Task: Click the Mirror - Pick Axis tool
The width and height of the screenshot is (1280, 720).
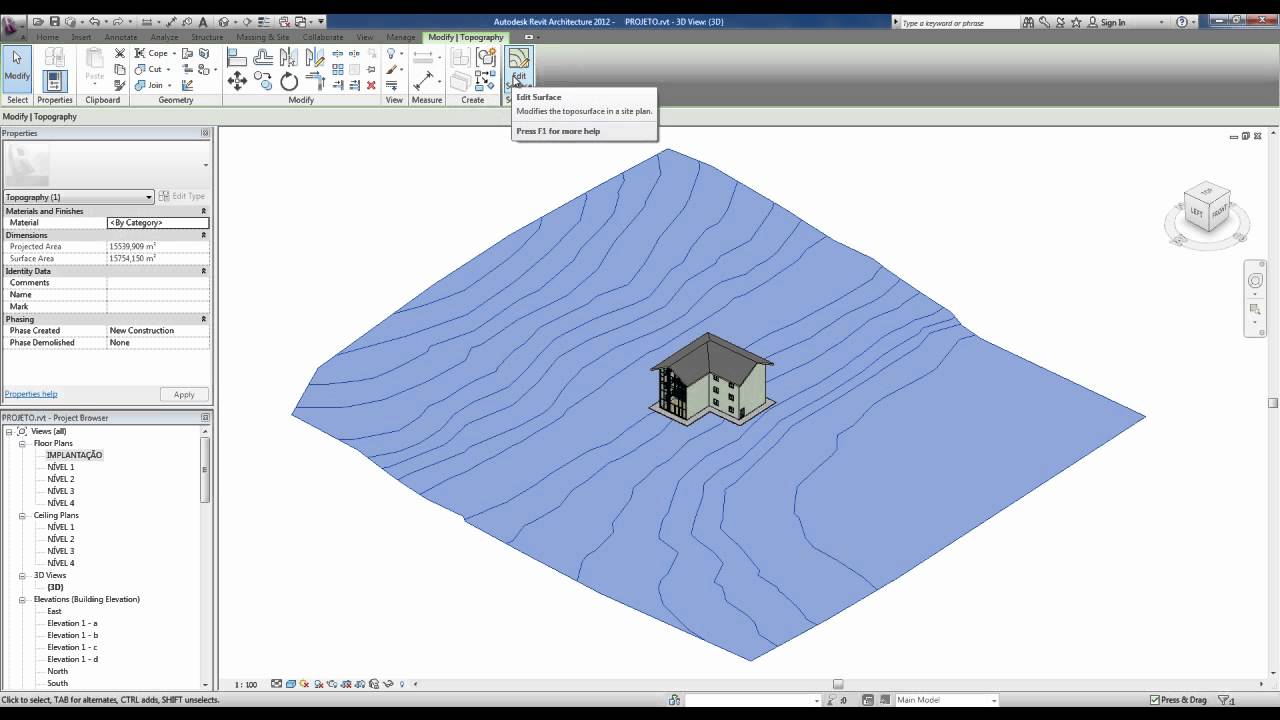Action: [289, 57]
